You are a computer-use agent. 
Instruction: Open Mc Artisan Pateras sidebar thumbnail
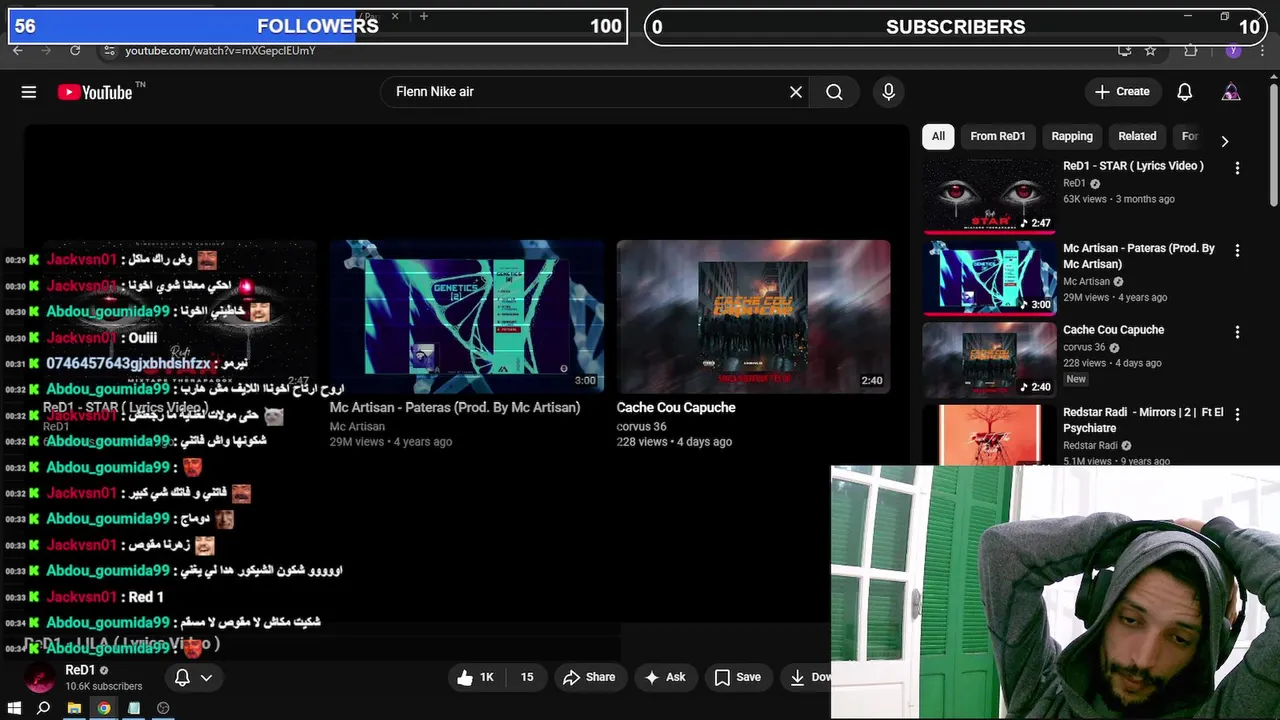point(989,278)
